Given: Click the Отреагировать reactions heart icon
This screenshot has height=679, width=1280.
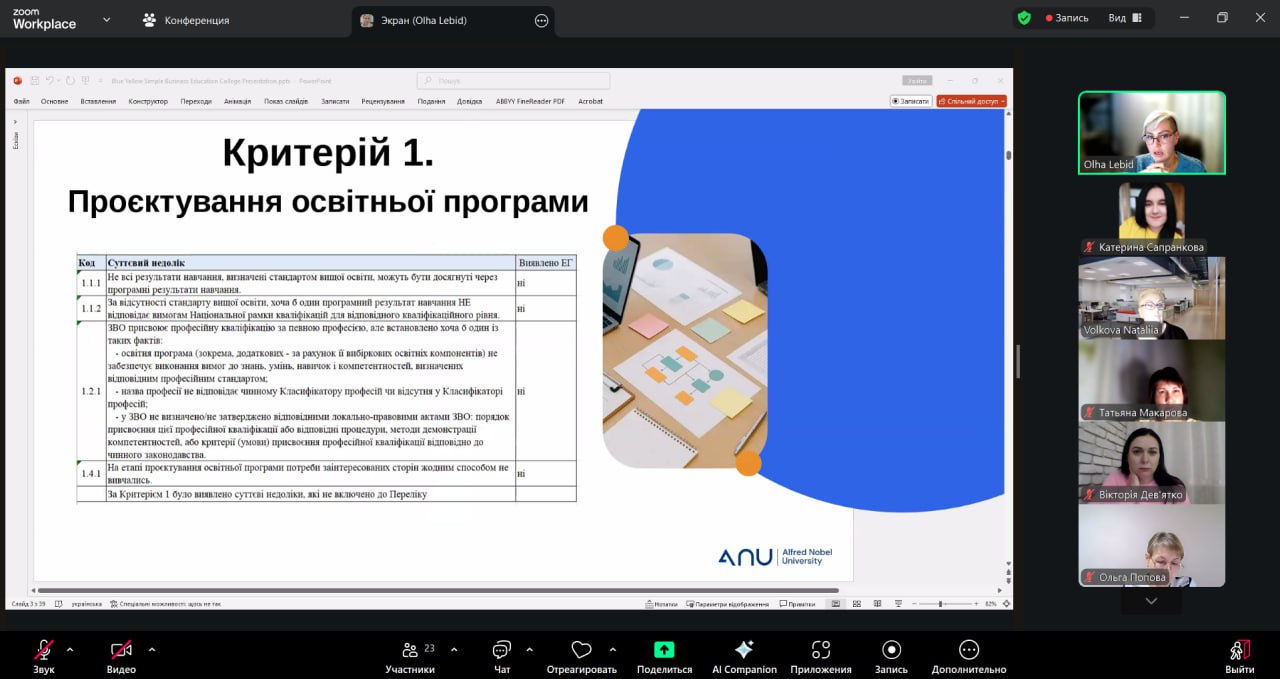Looking at the screenshot, I should click(581, 650).
